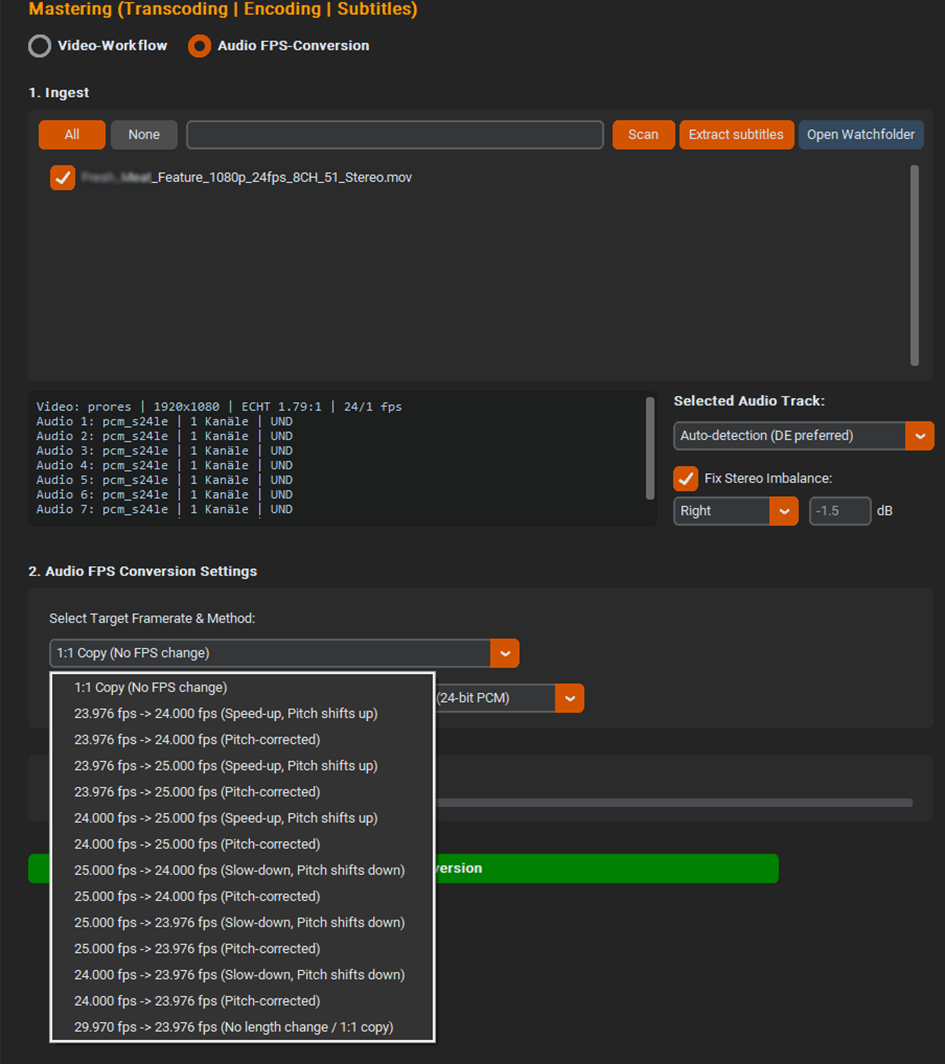Click the chevron beside 24-bit PCM
Screen dimensions: 945x1064
coord(570,698)
